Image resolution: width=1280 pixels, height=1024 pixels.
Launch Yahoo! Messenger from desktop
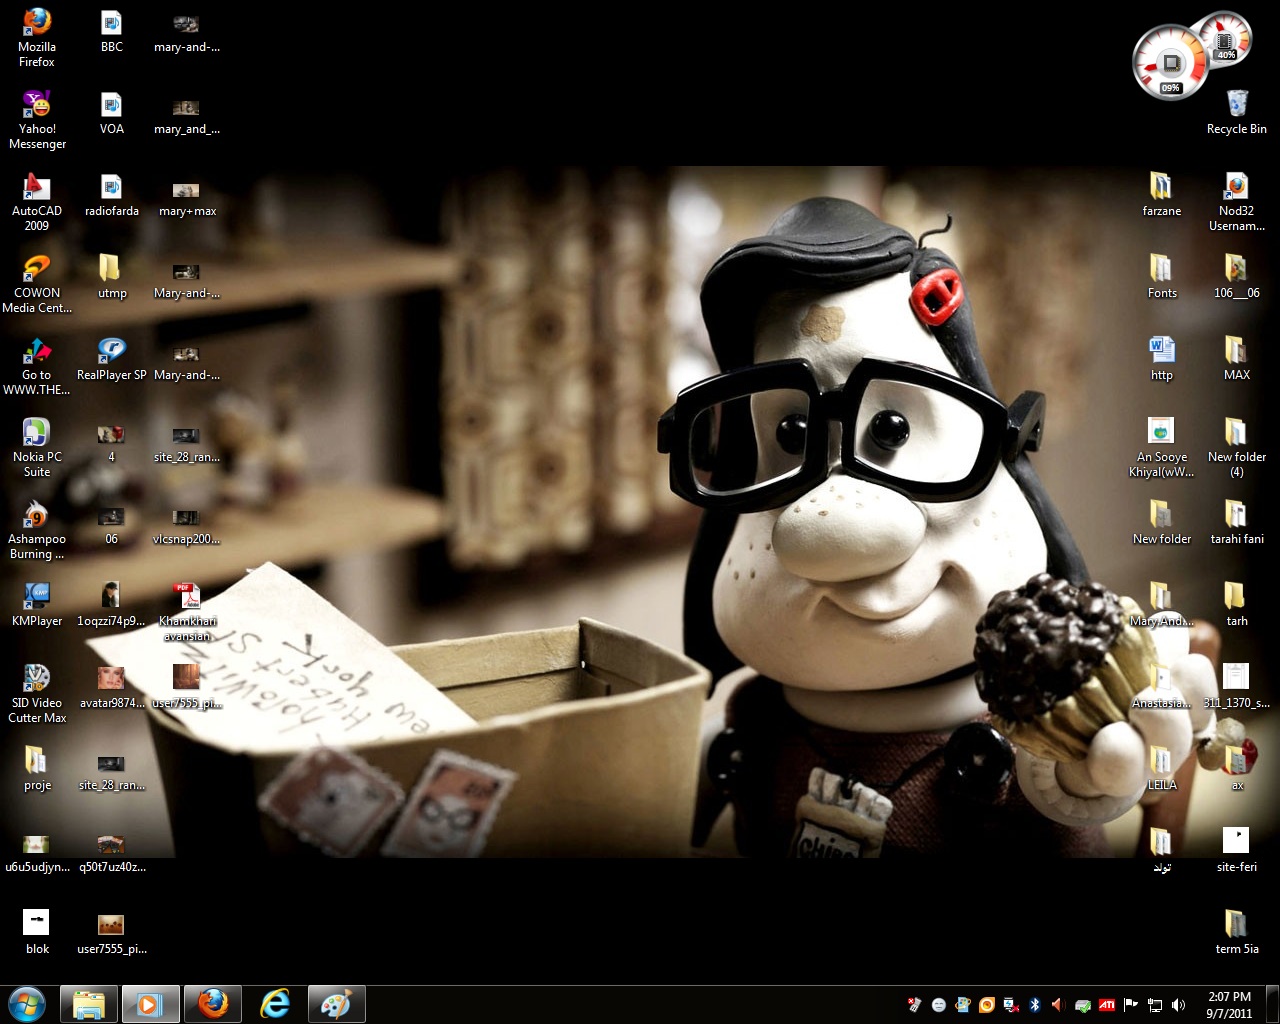click(x=37, y=106)
